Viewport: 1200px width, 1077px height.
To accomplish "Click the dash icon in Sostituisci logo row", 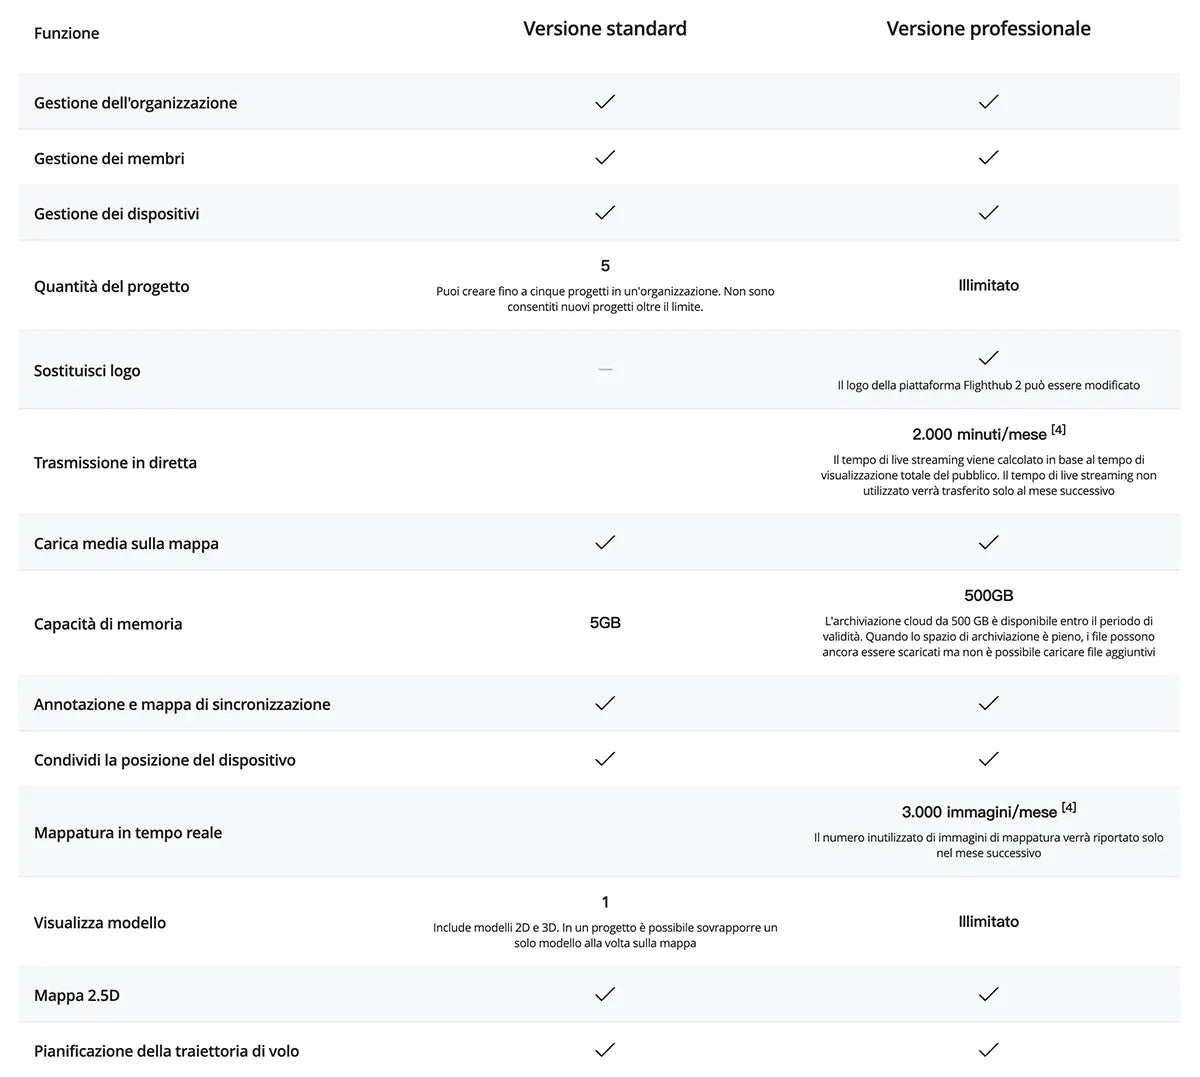I will pyautogui.click(x=605, y=370).
